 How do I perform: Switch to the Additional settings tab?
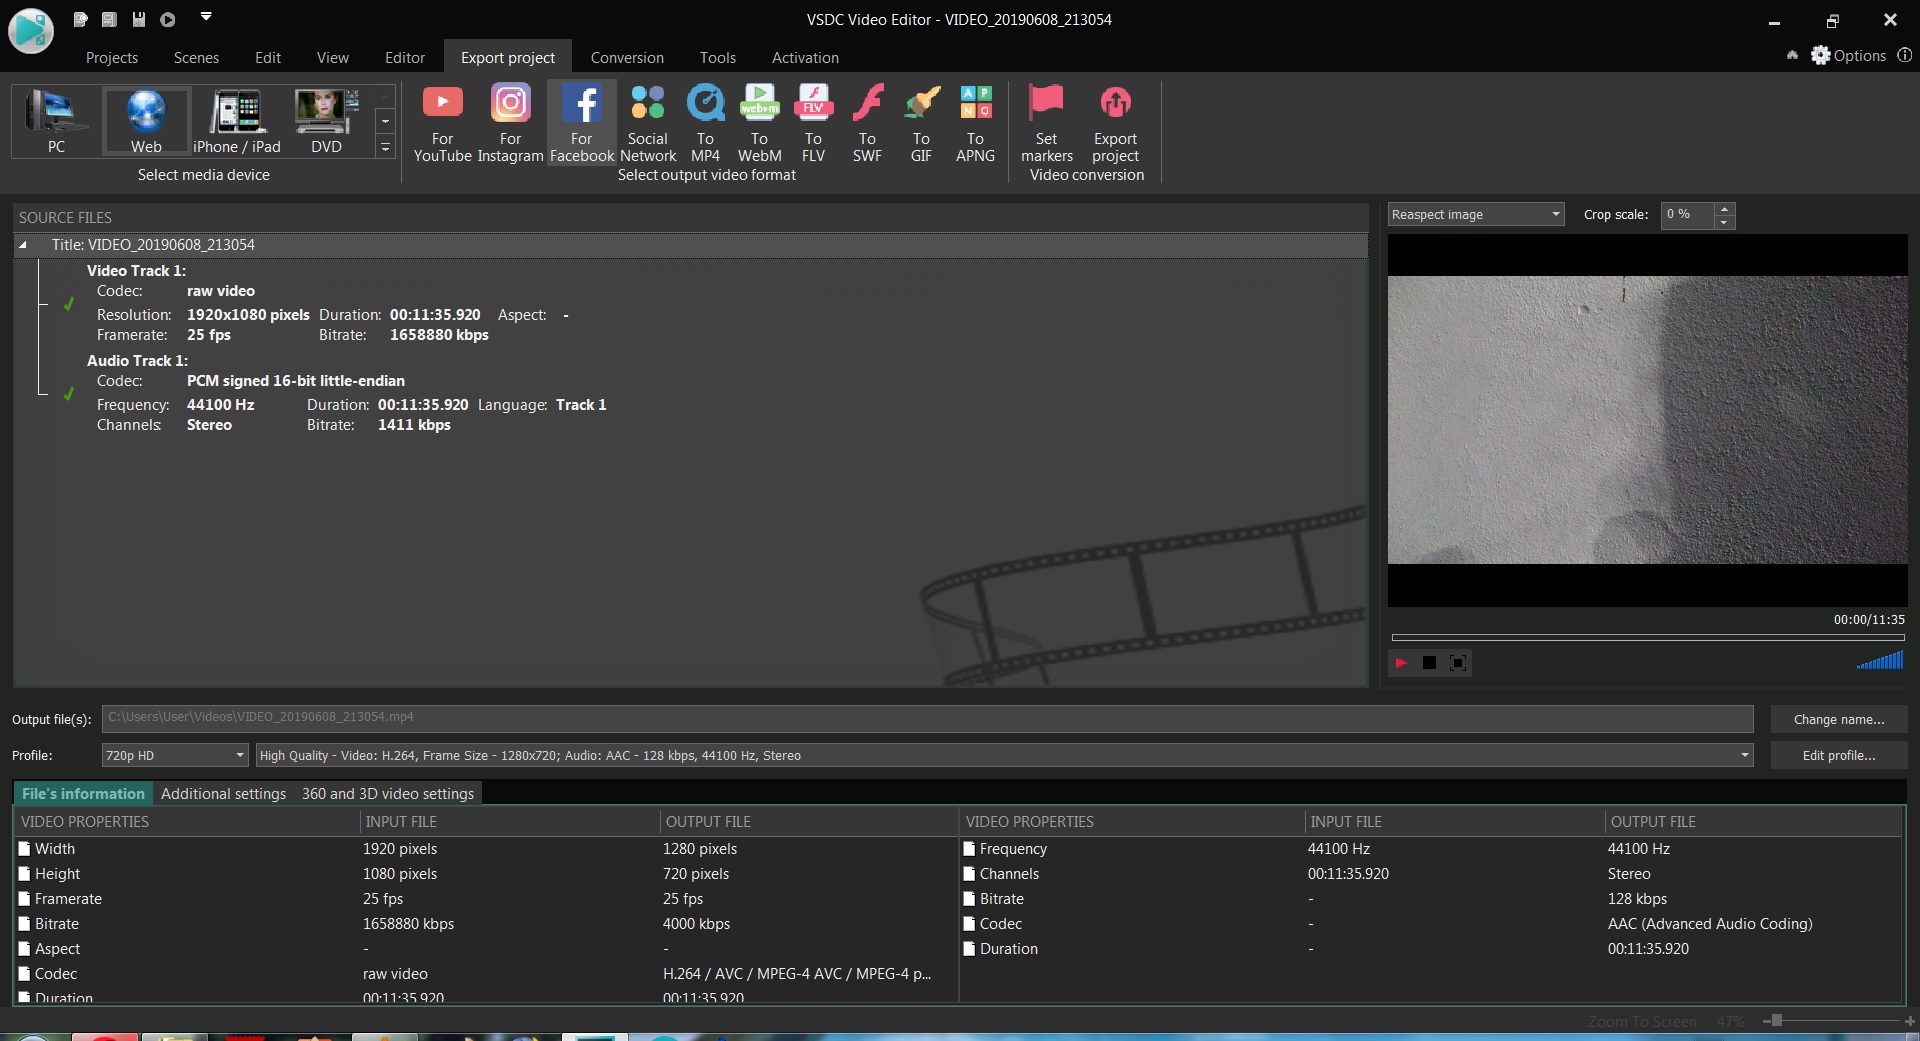[223, 794]
